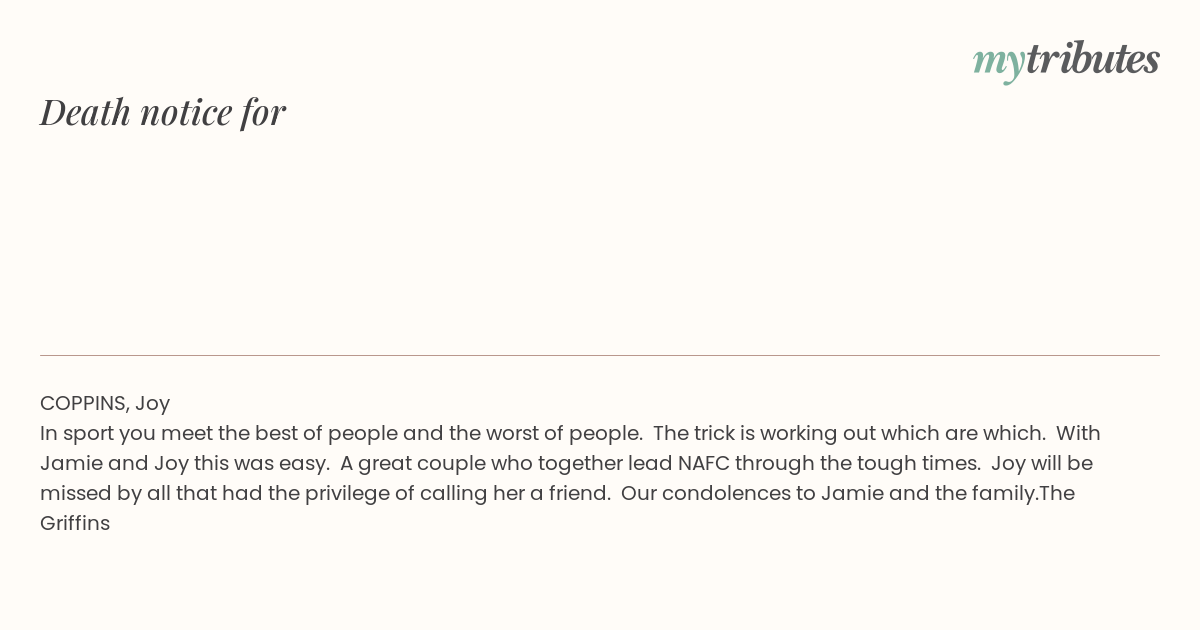Click the mytributes logo
Viewport: 1200px width, 630px height.
1066,61
